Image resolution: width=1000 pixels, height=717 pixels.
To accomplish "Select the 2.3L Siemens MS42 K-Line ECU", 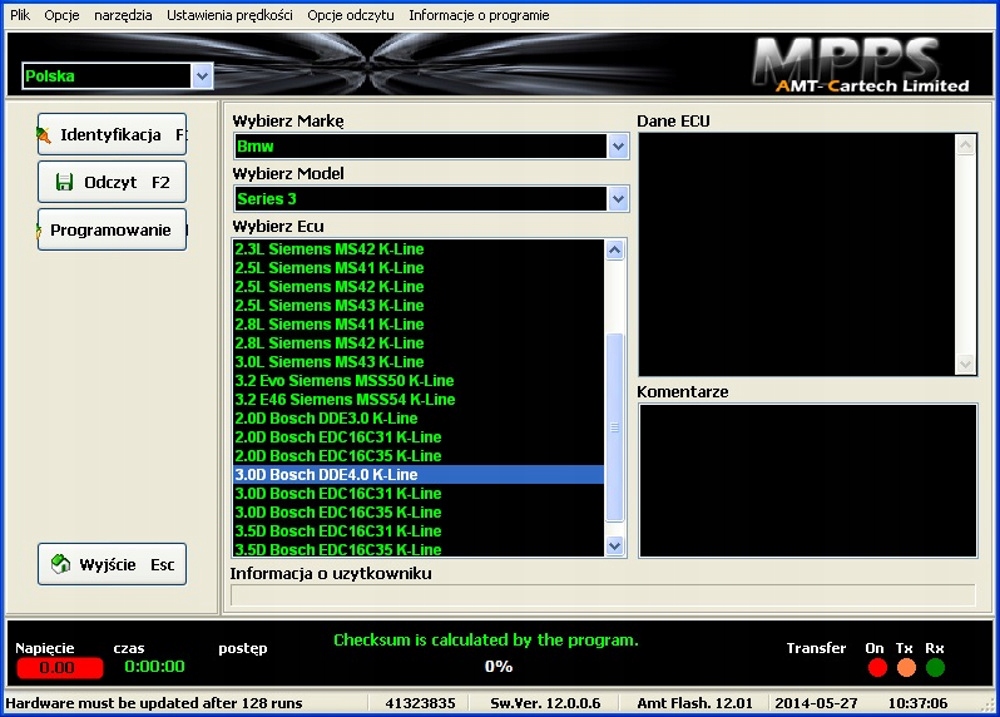I will point(330,249).
